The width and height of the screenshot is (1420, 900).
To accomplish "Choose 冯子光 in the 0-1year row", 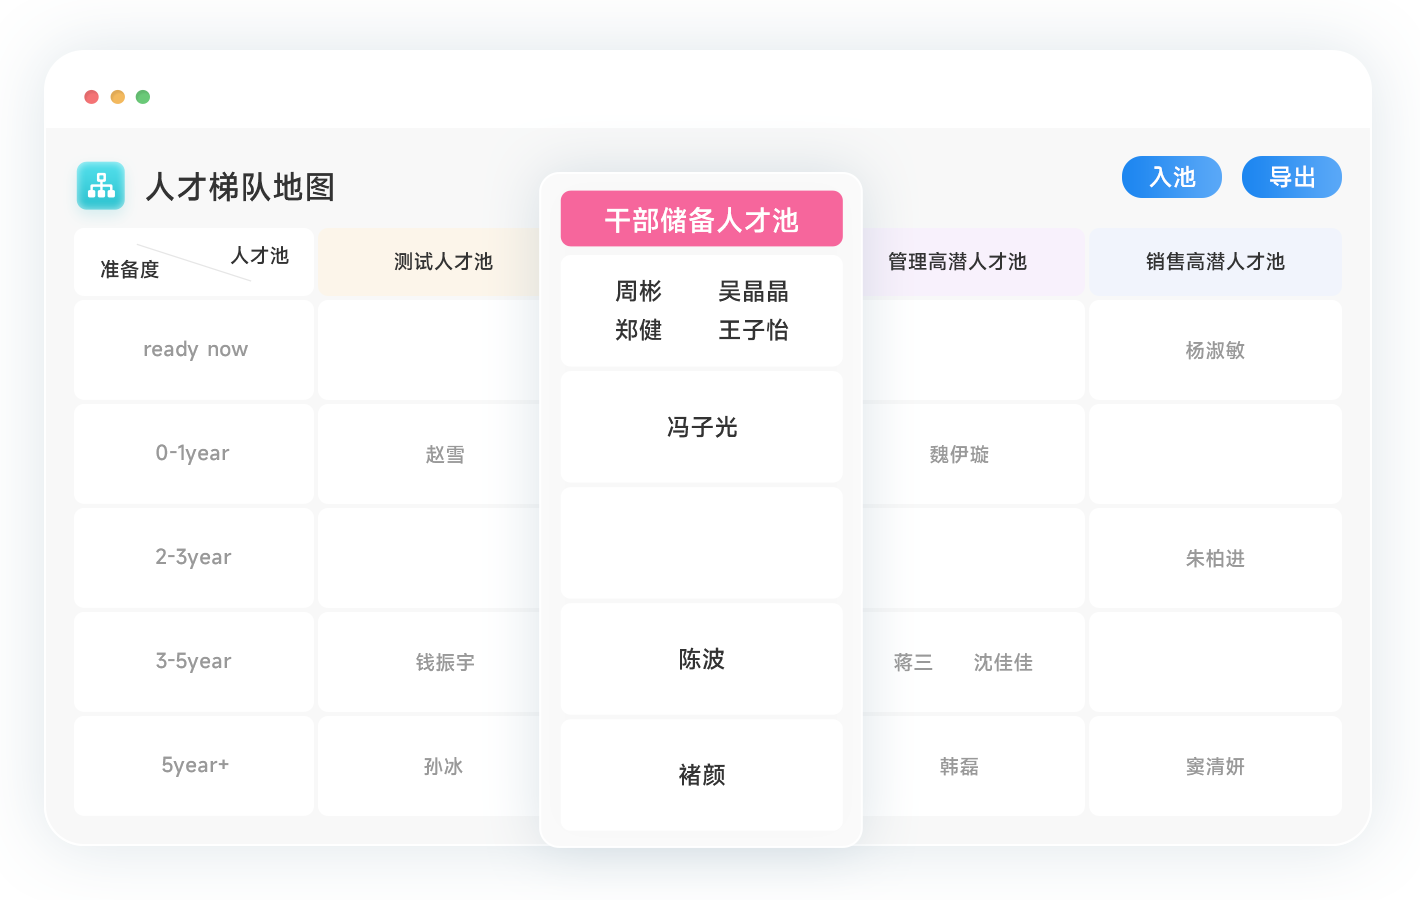I will 701,428.
